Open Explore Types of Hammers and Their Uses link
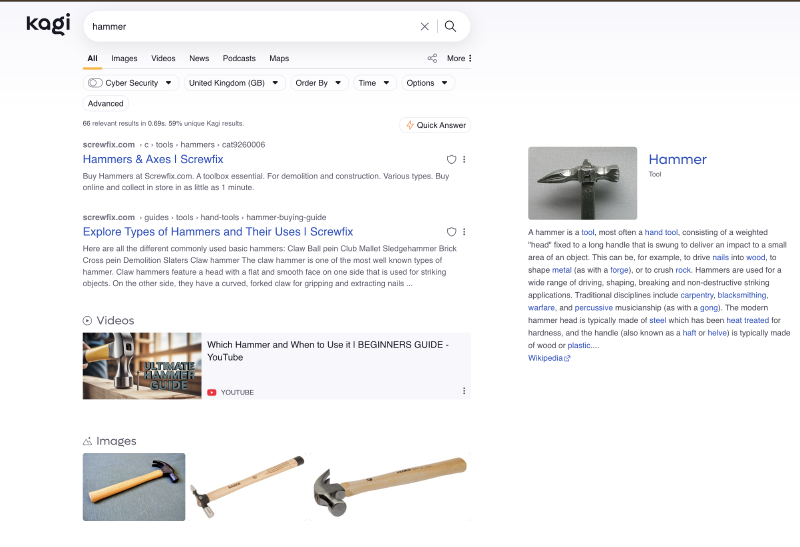Screen dimensions: 800x547 tap(218, 232)
